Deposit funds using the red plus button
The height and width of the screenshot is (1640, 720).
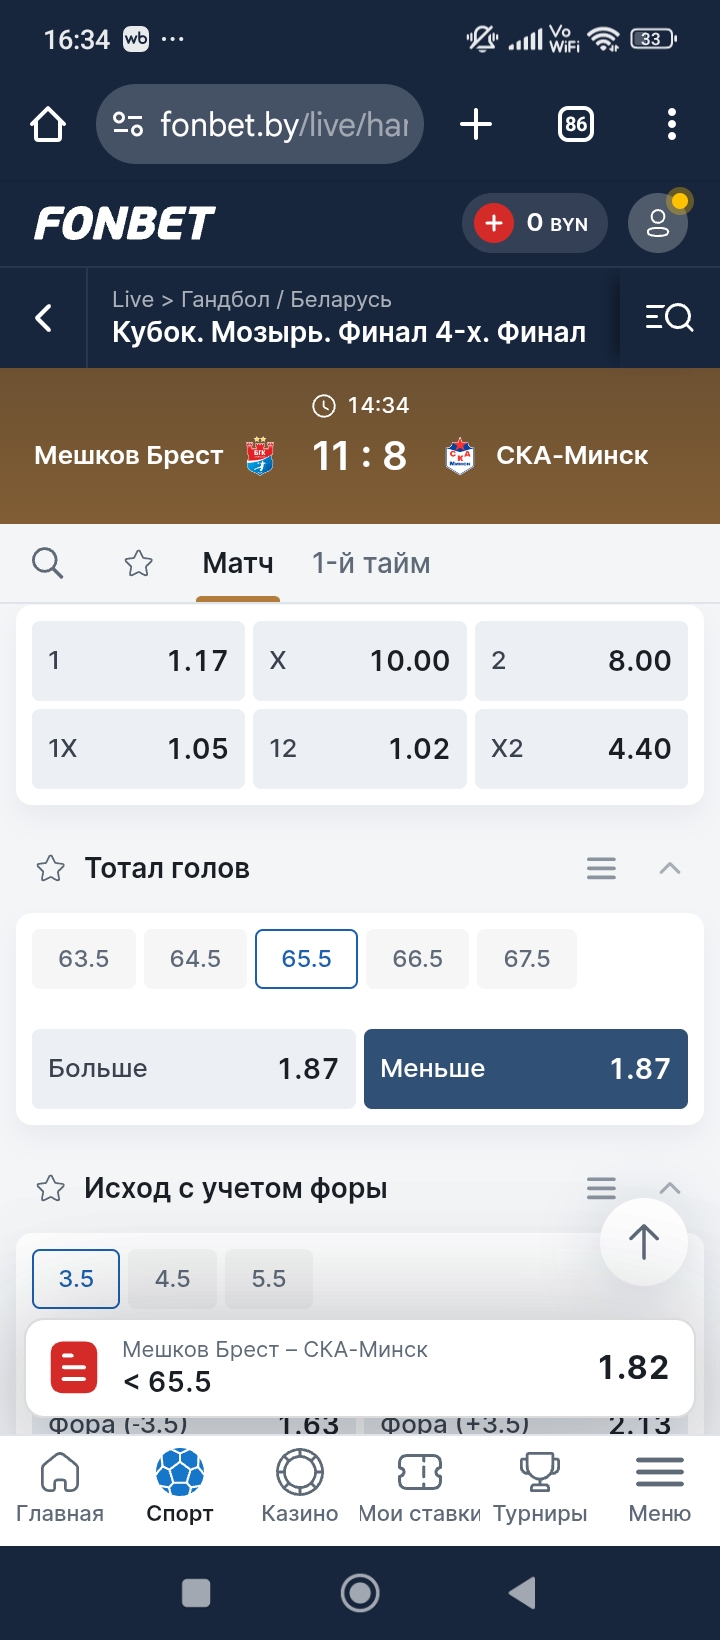tap(493, 223)
